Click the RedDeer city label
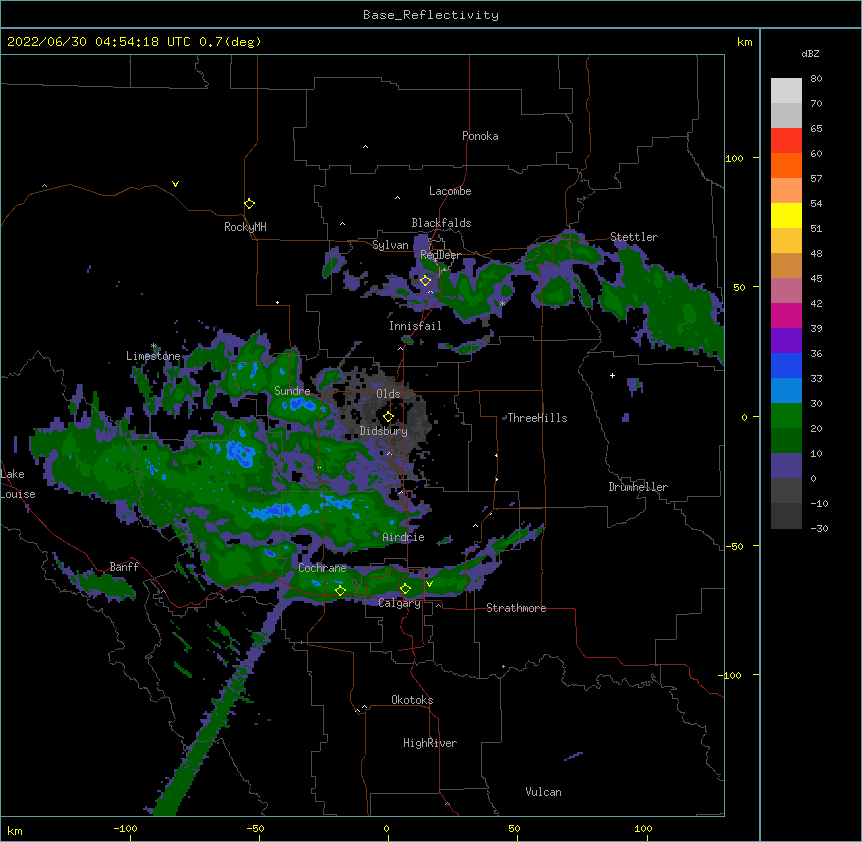This screenshot has width=862, height=842. coord(440,255)
